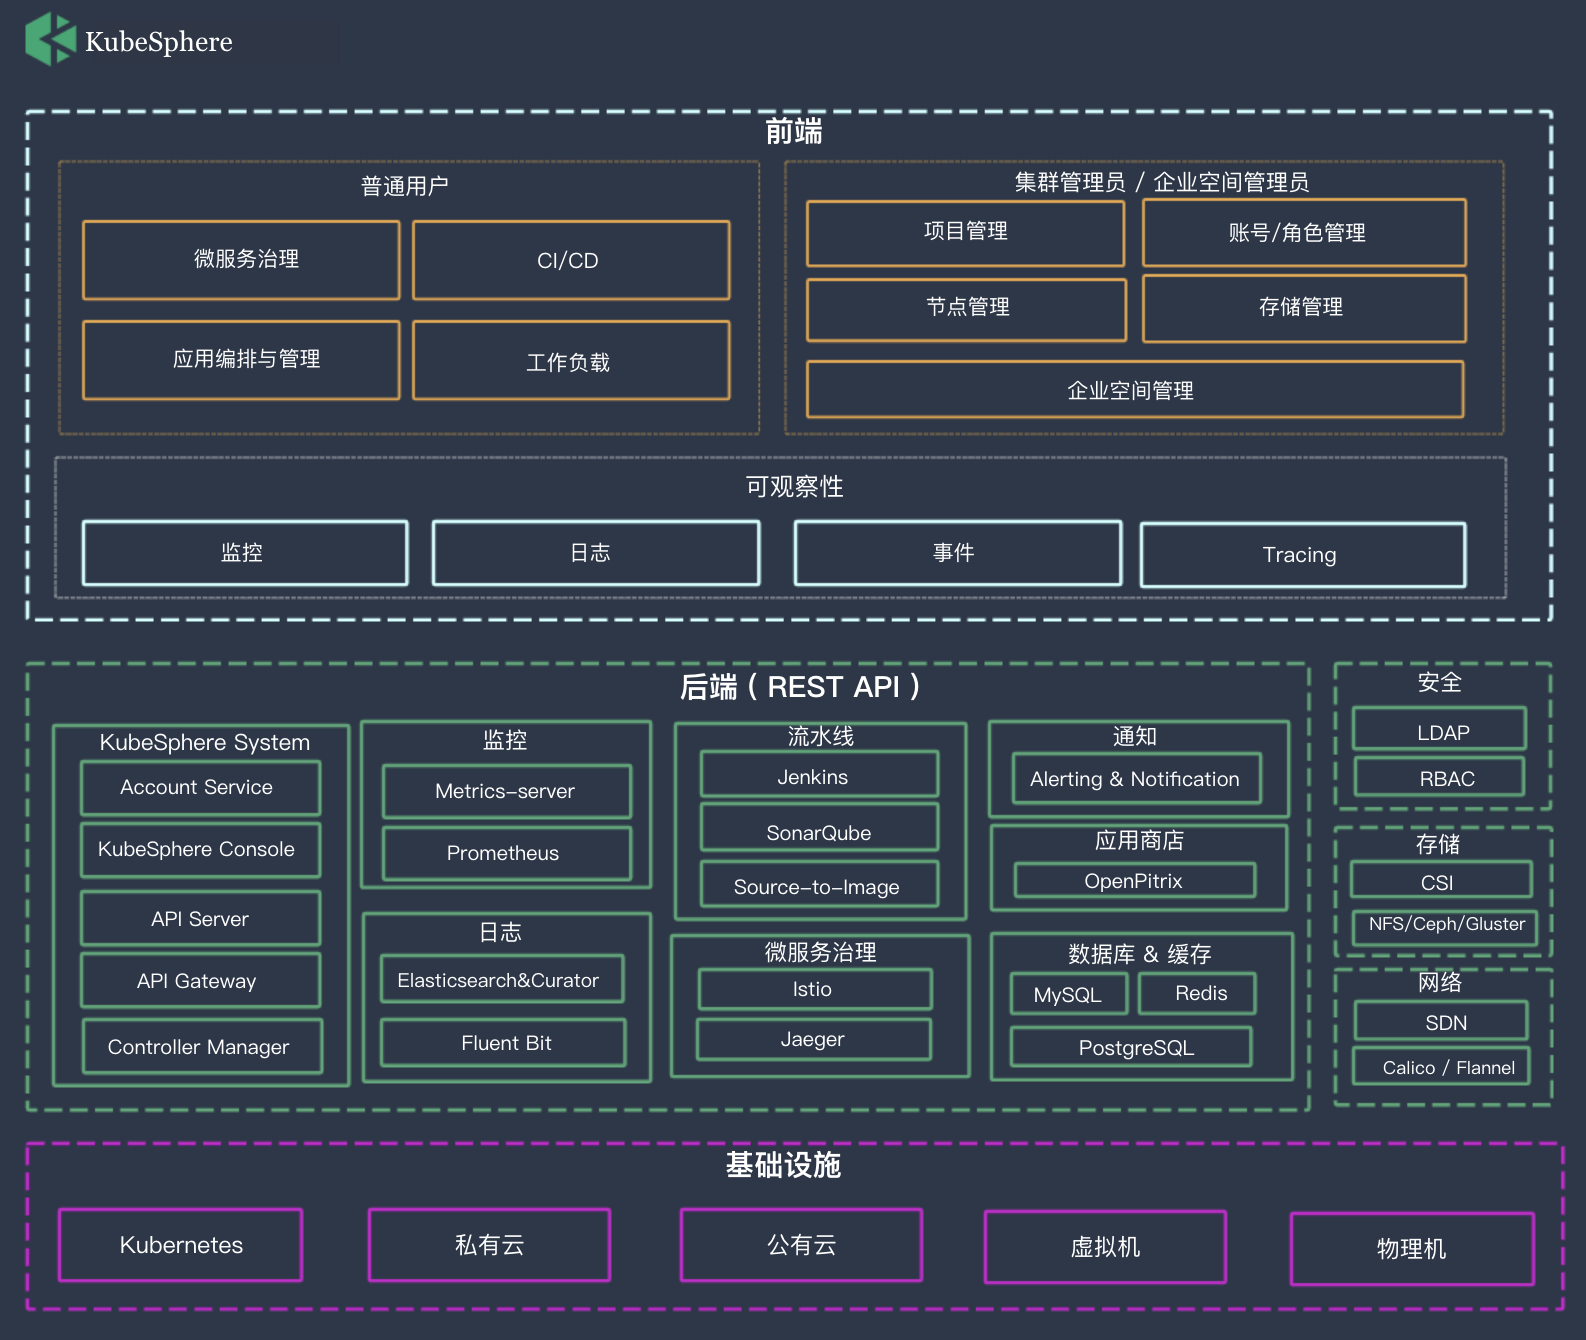Click the Account Service component
The height and width of the screenshot is (1340, 1586).
point(200,788)
